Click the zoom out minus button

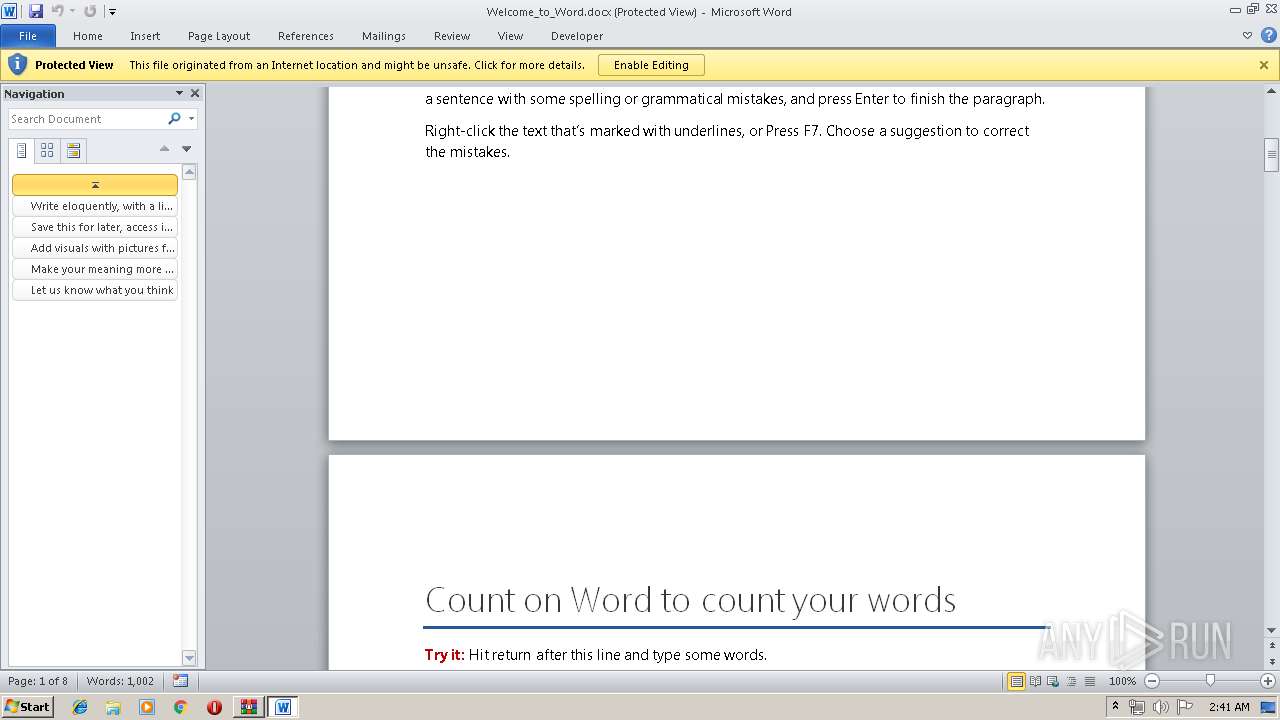point(1151,681)
